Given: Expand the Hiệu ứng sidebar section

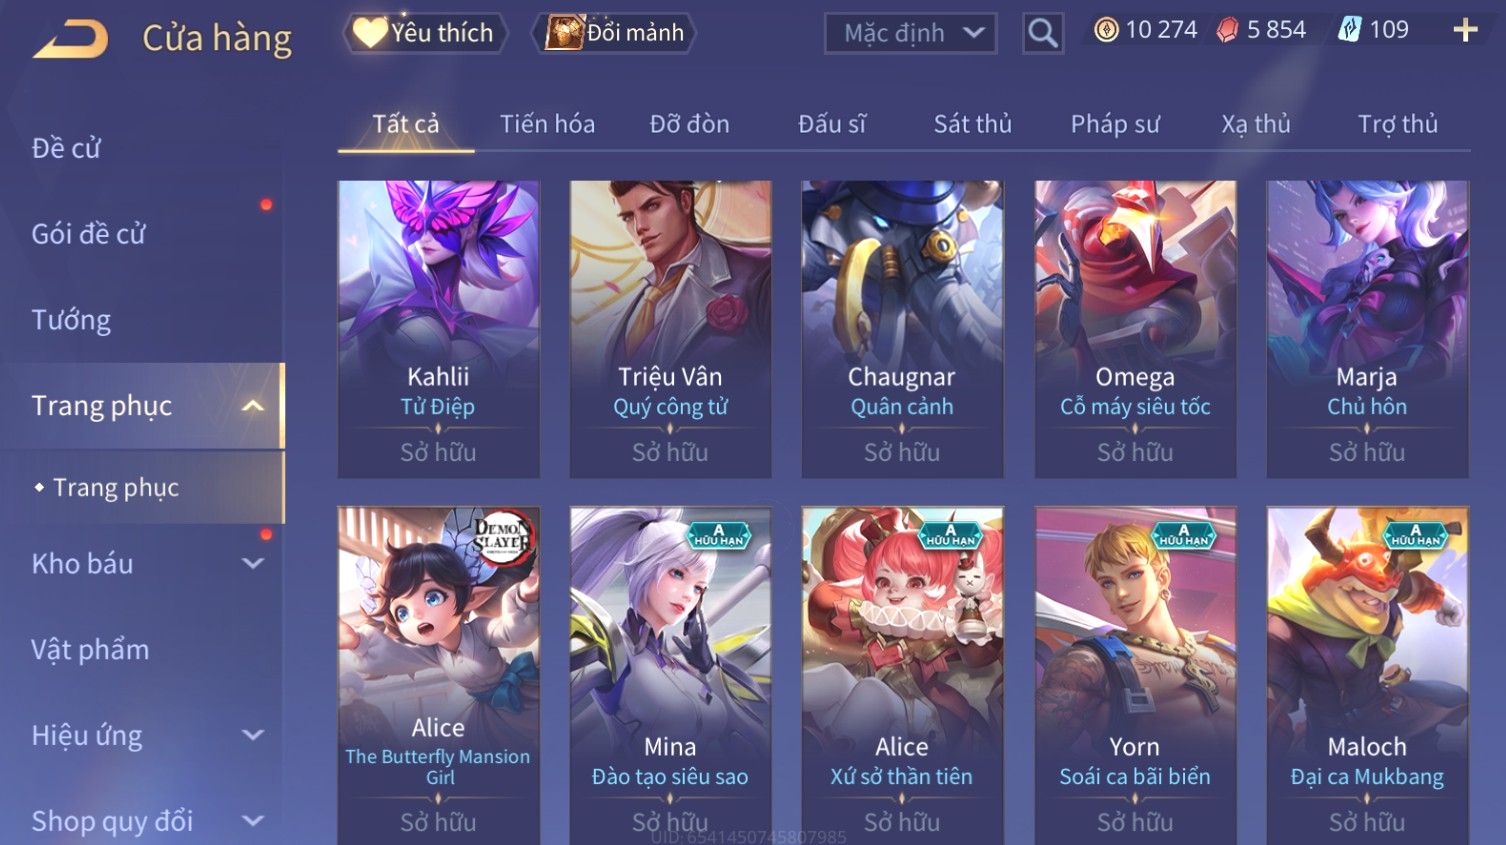Looking at the screenshot, I should pos(253,736).
